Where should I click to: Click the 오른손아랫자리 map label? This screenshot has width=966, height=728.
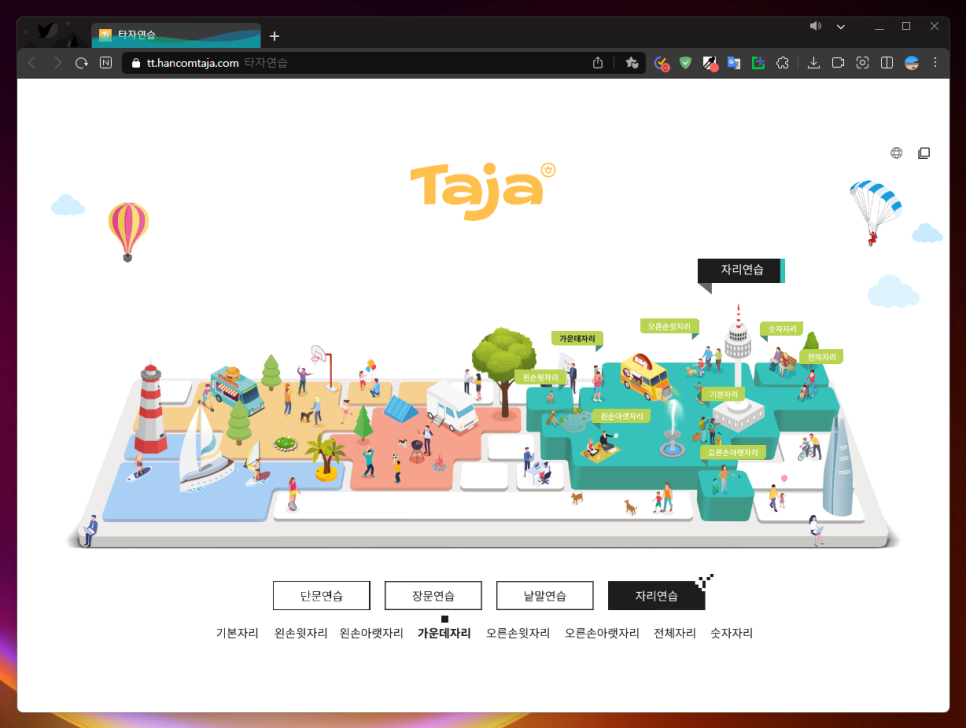click(733, 453)
